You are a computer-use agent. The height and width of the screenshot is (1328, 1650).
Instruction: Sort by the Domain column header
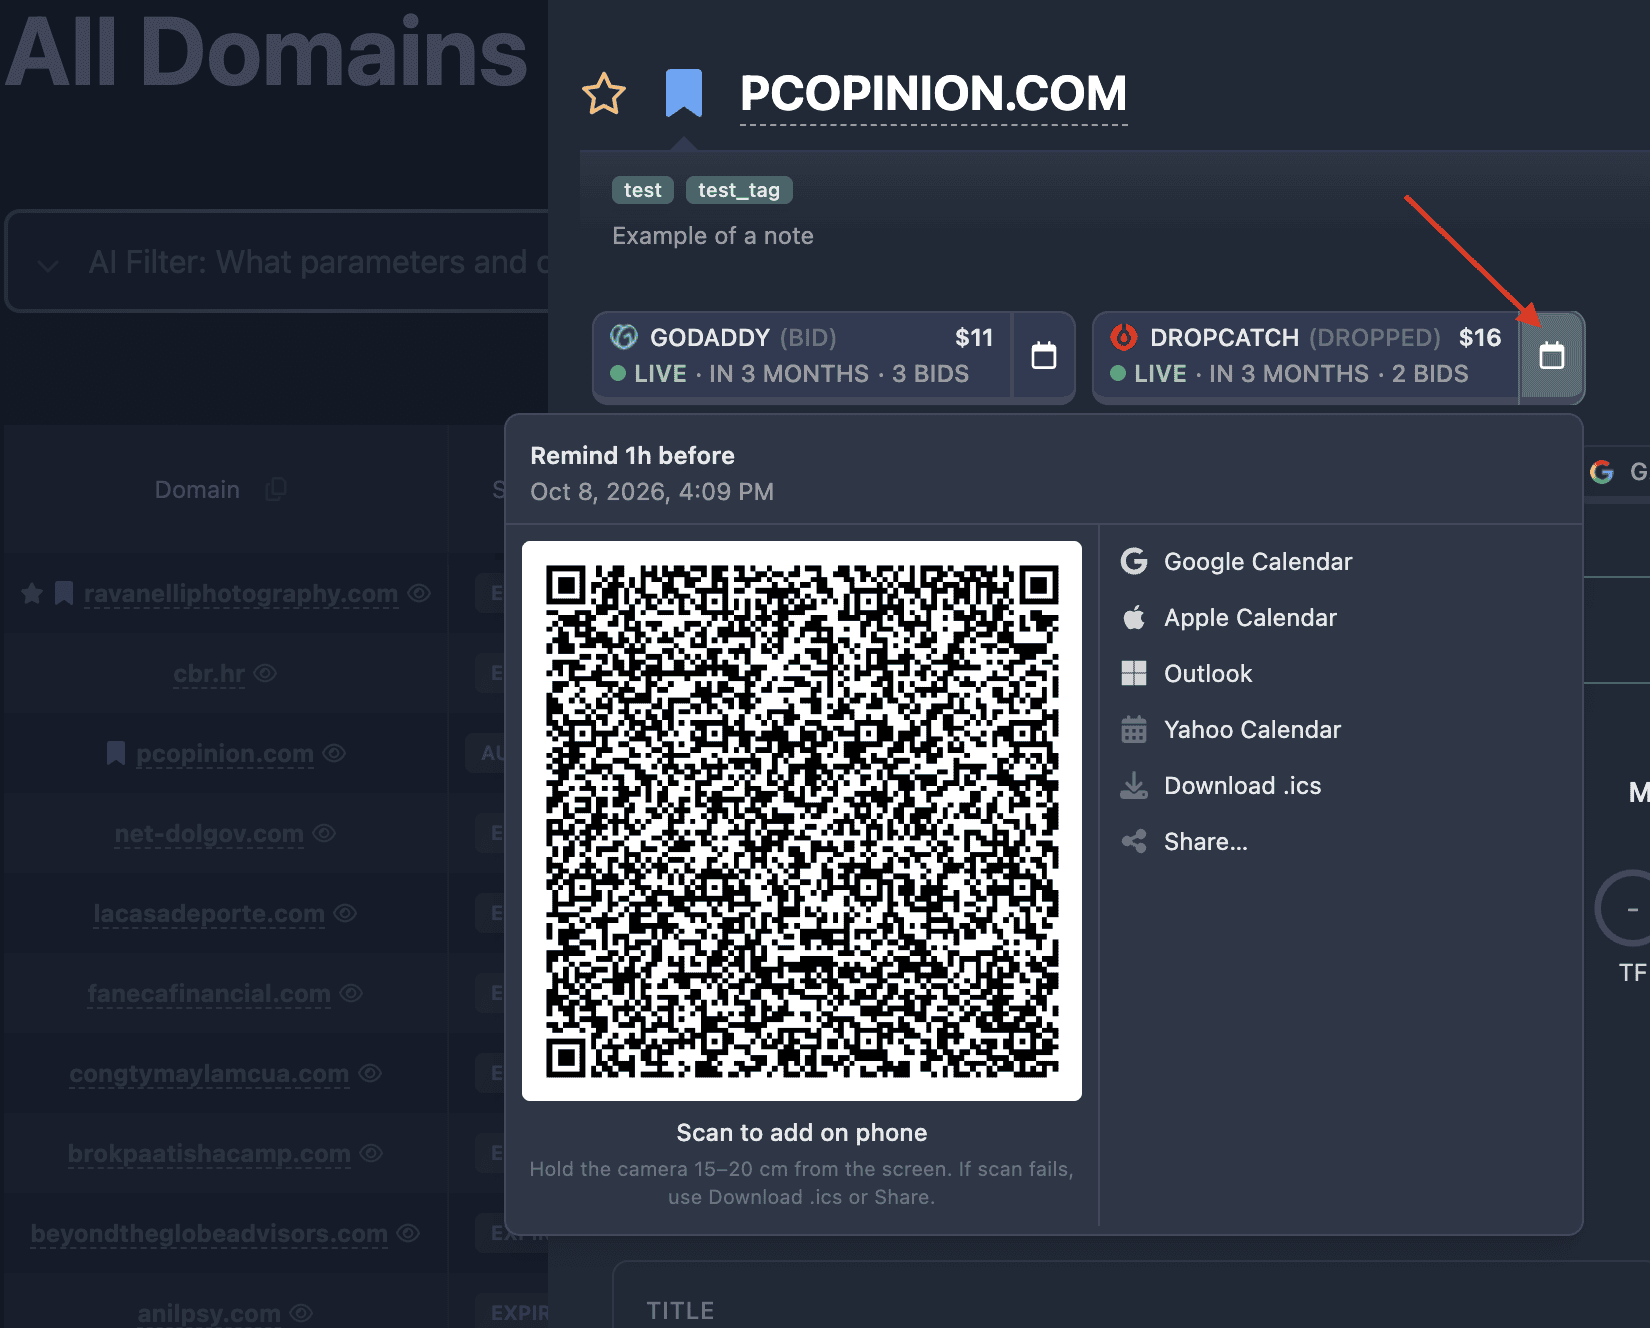tap(197, 490)
